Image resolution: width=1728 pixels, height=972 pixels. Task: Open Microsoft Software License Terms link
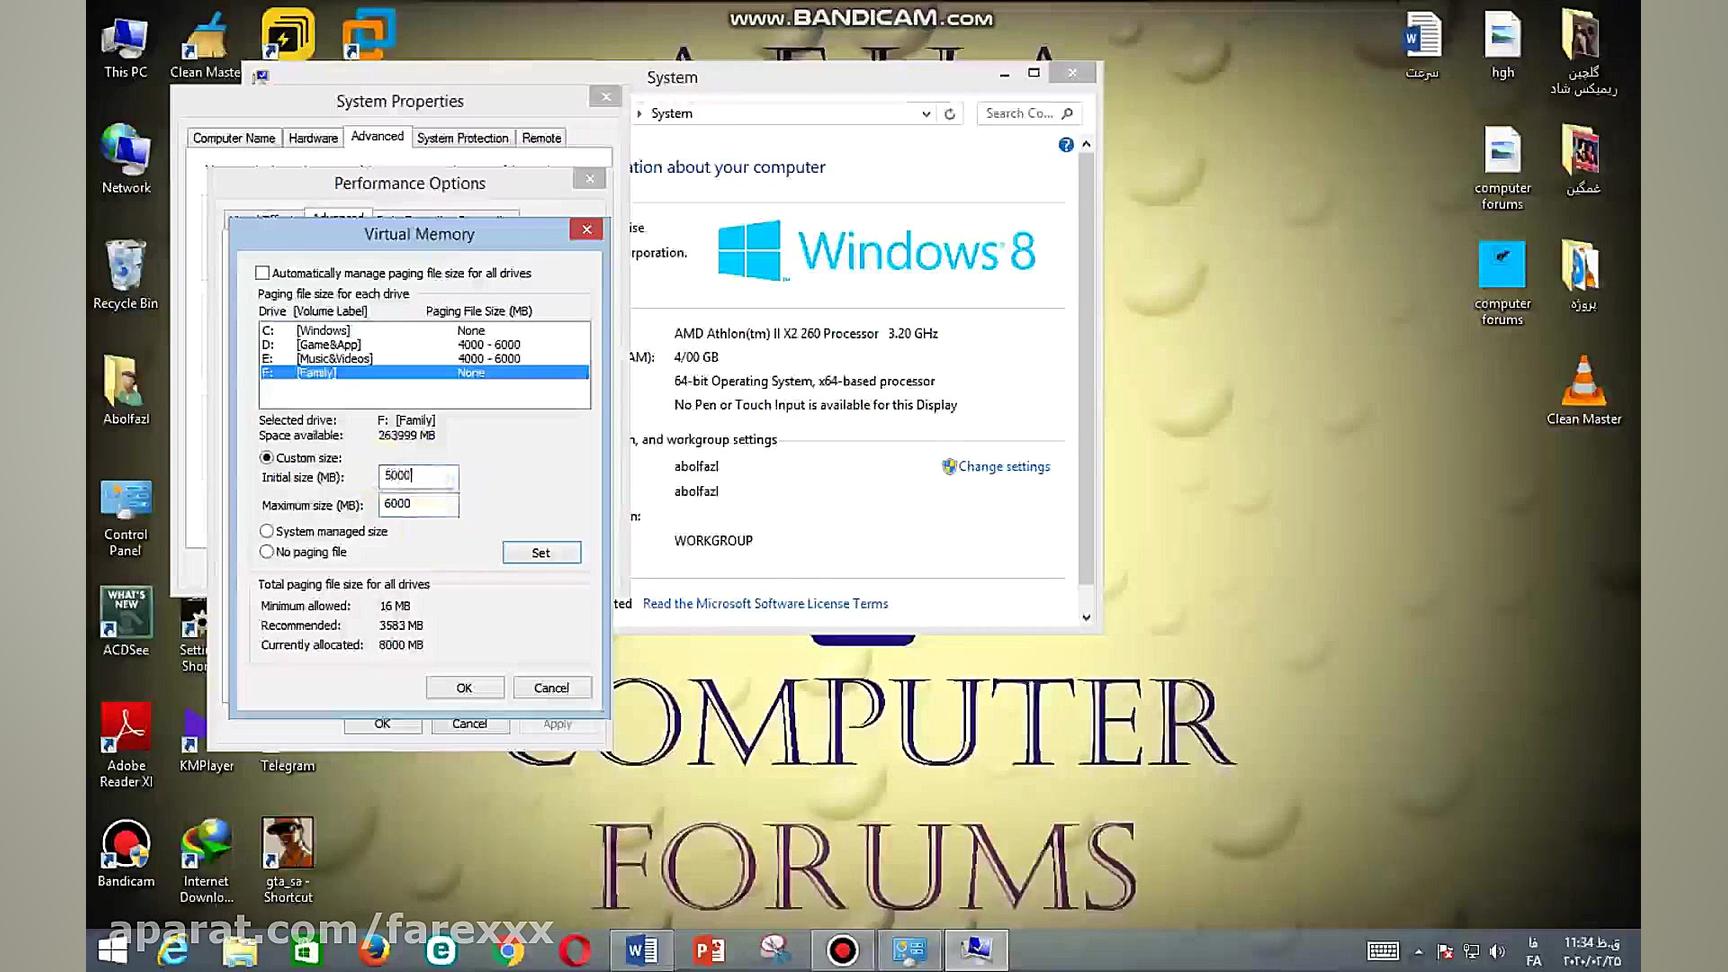coord(765,604)
